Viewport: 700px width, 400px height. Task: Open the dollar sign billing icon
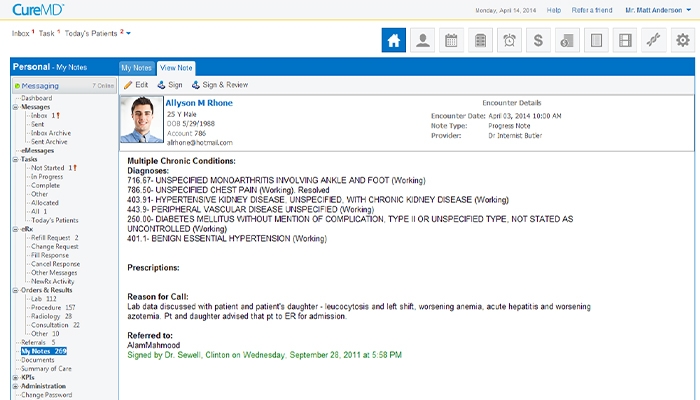(x=538, y=41)
